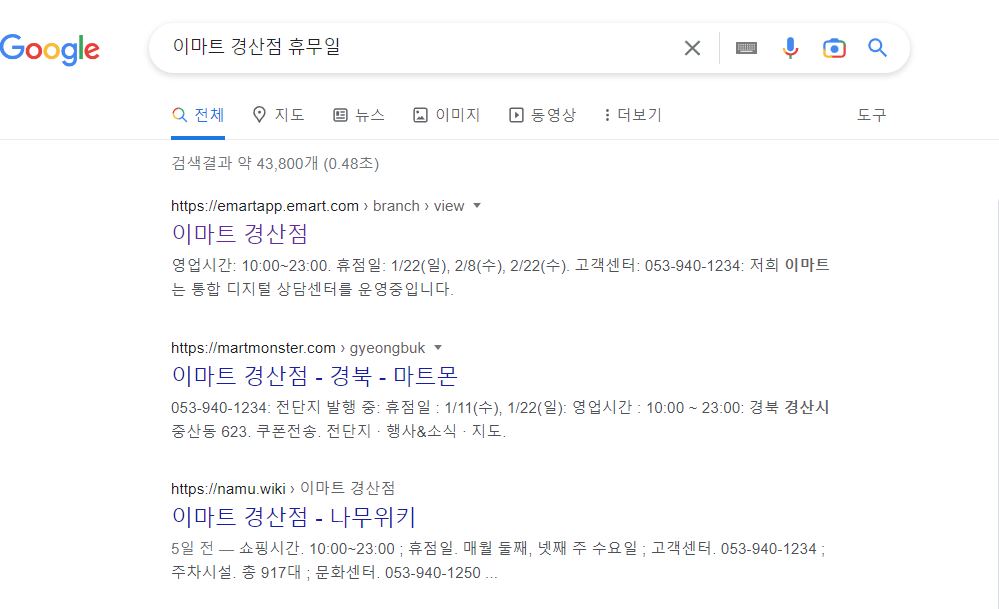Click the martmonster.com gyeongbuk breadcrumb URL
999x609 pixels.
pos(298,348)
